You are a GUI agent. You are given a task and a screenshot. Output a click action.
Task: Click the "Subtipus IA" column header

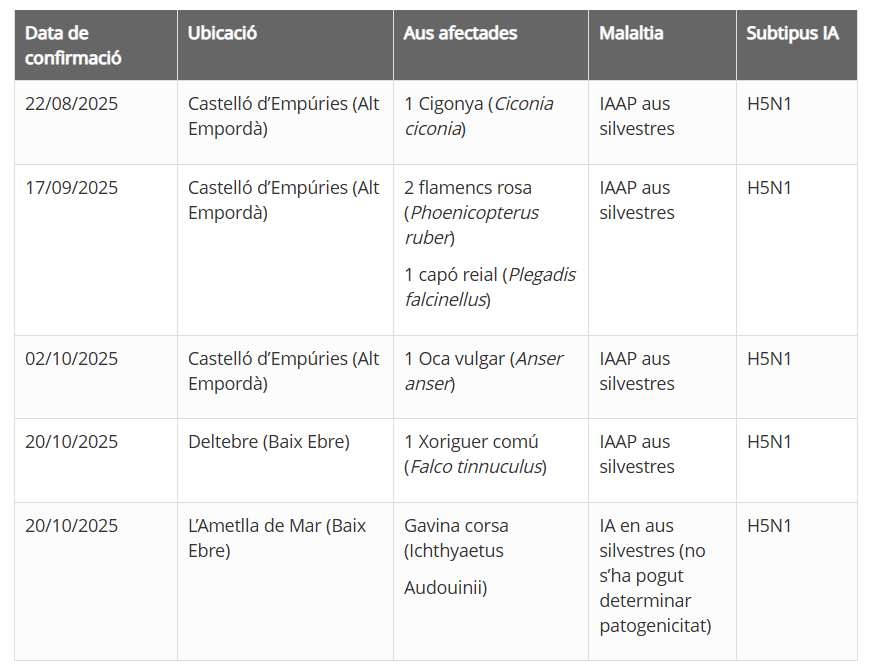792,33
